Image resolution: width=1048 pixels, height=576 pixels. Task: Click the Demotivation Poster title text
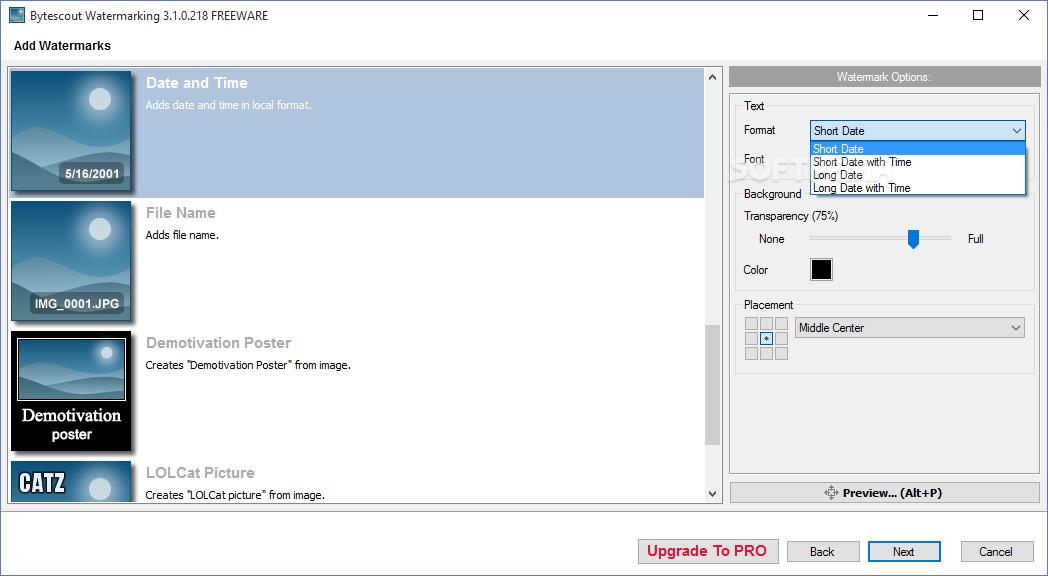[219, 343]
